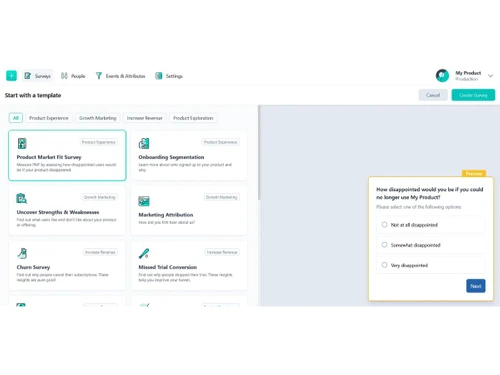Click the My Product avatar icon
500x375 pixels.
point(442,76)
